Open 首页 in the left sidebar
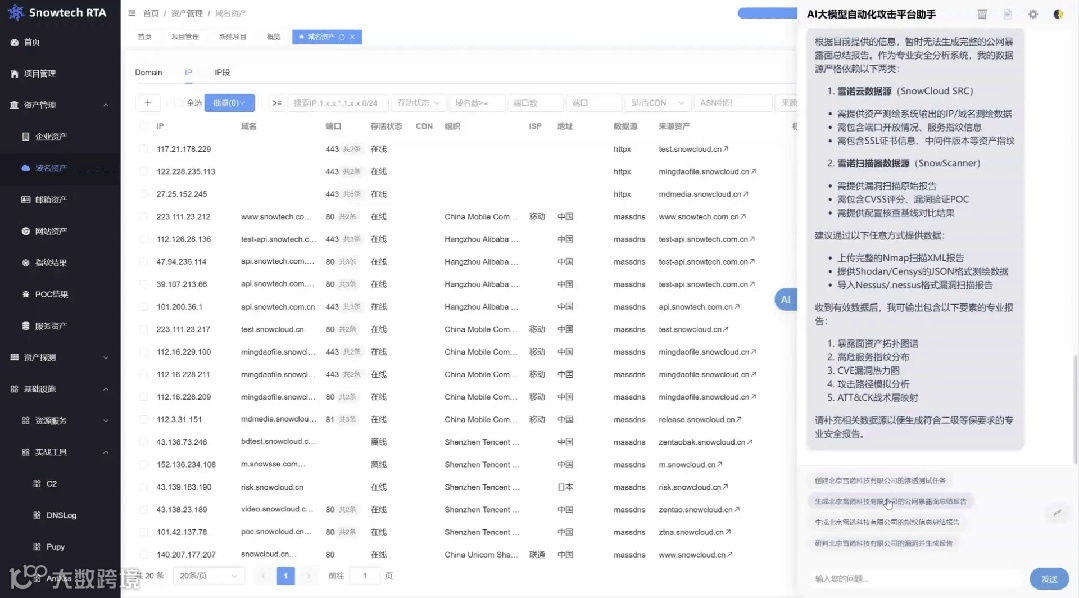Screen dimensions: 1079x598 [32, 42]
